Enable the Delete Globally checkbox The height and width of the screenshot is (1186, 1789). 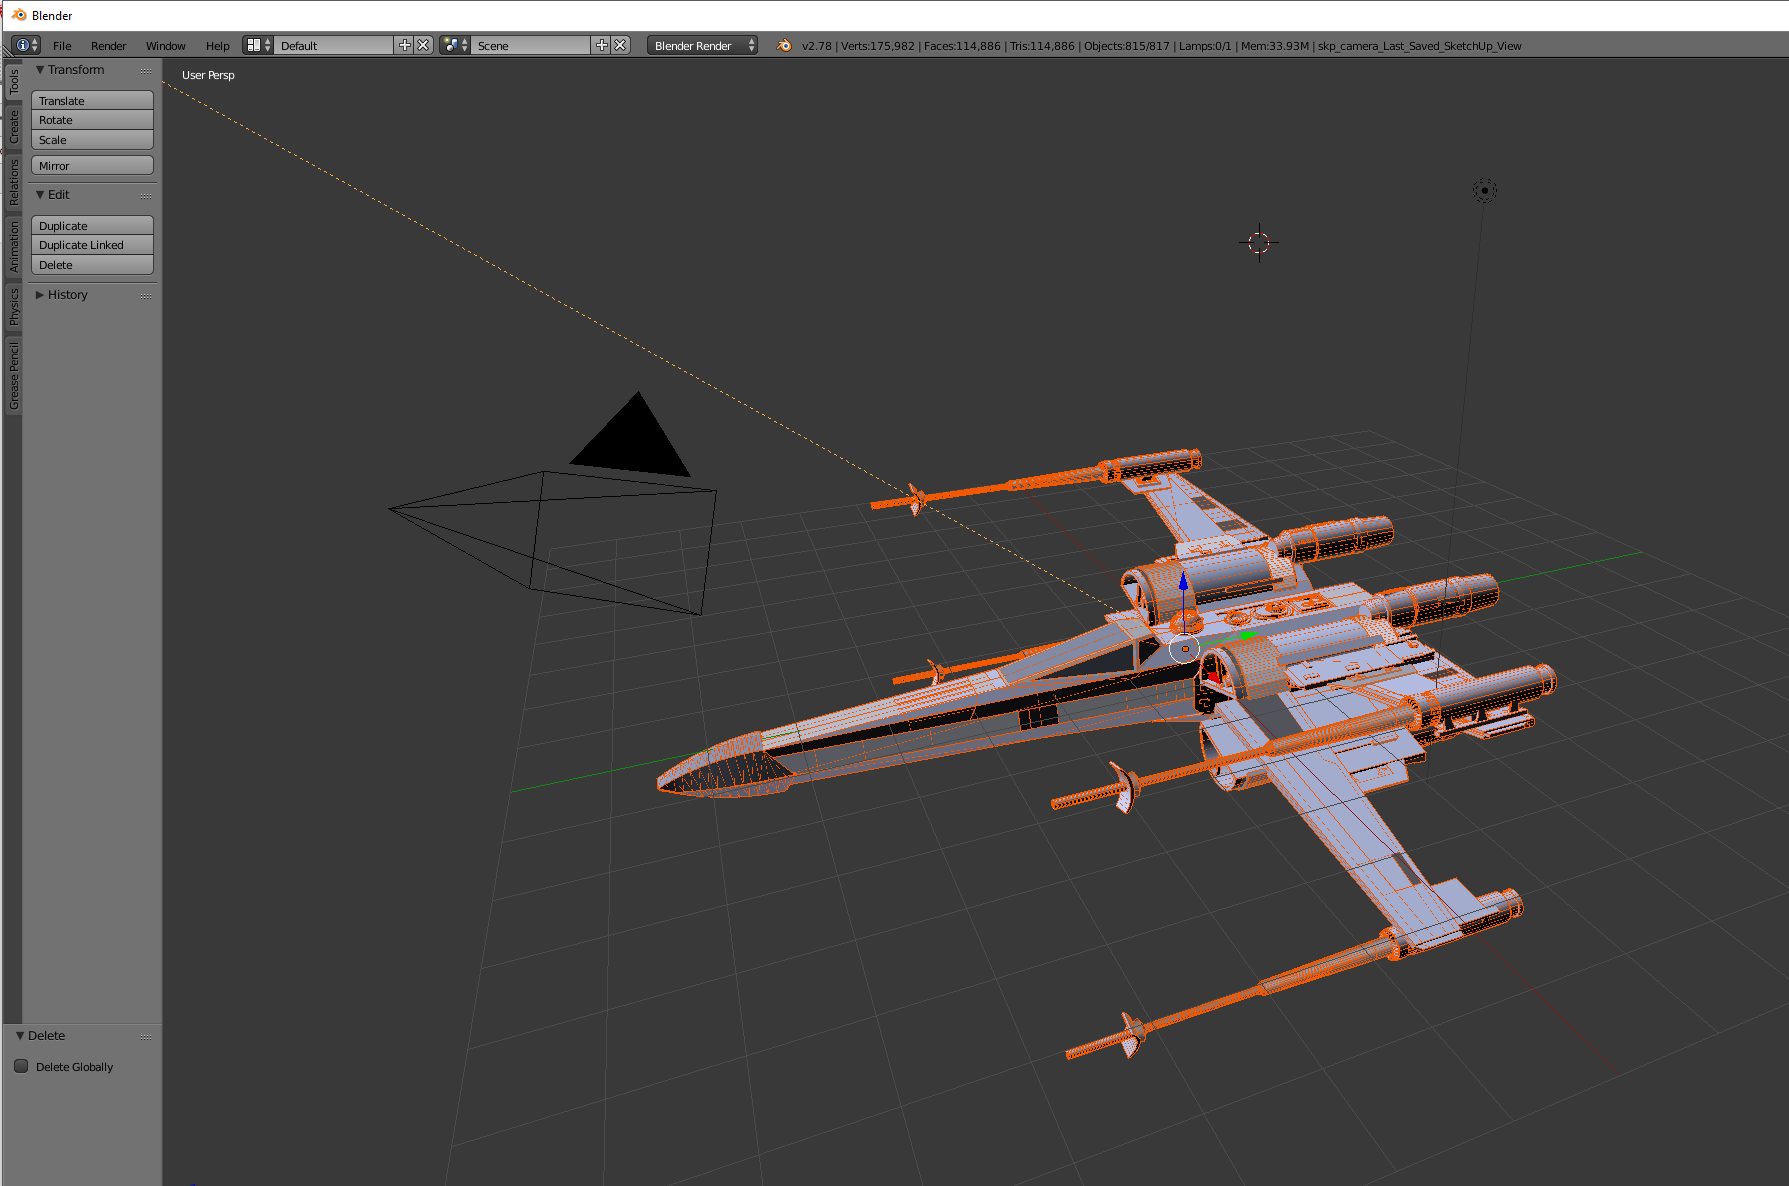click(x=21, y=1066)
